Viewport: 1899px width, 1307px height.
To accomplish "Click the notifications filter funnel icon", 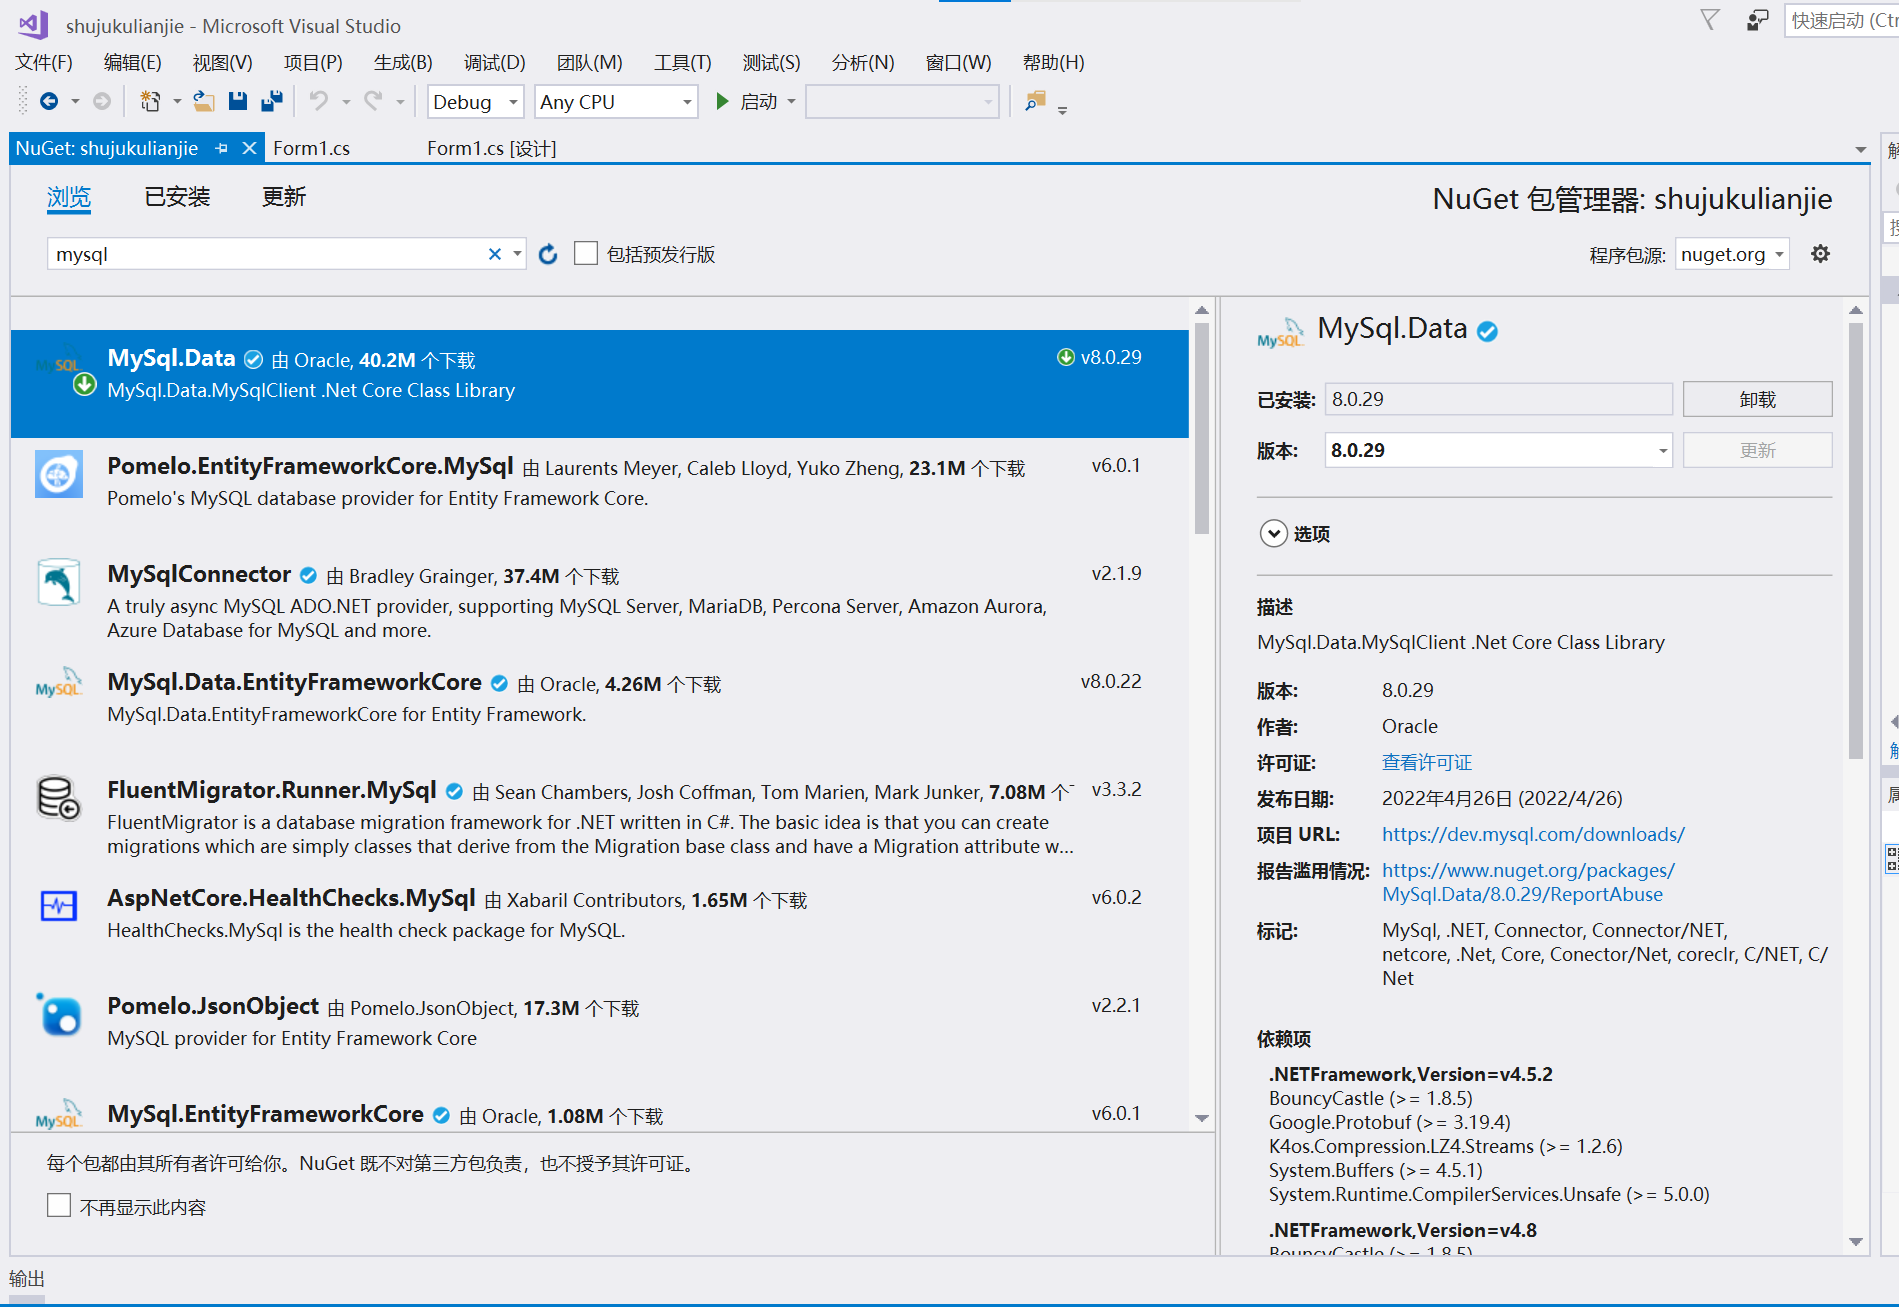I will click(x=1710, y=20).
